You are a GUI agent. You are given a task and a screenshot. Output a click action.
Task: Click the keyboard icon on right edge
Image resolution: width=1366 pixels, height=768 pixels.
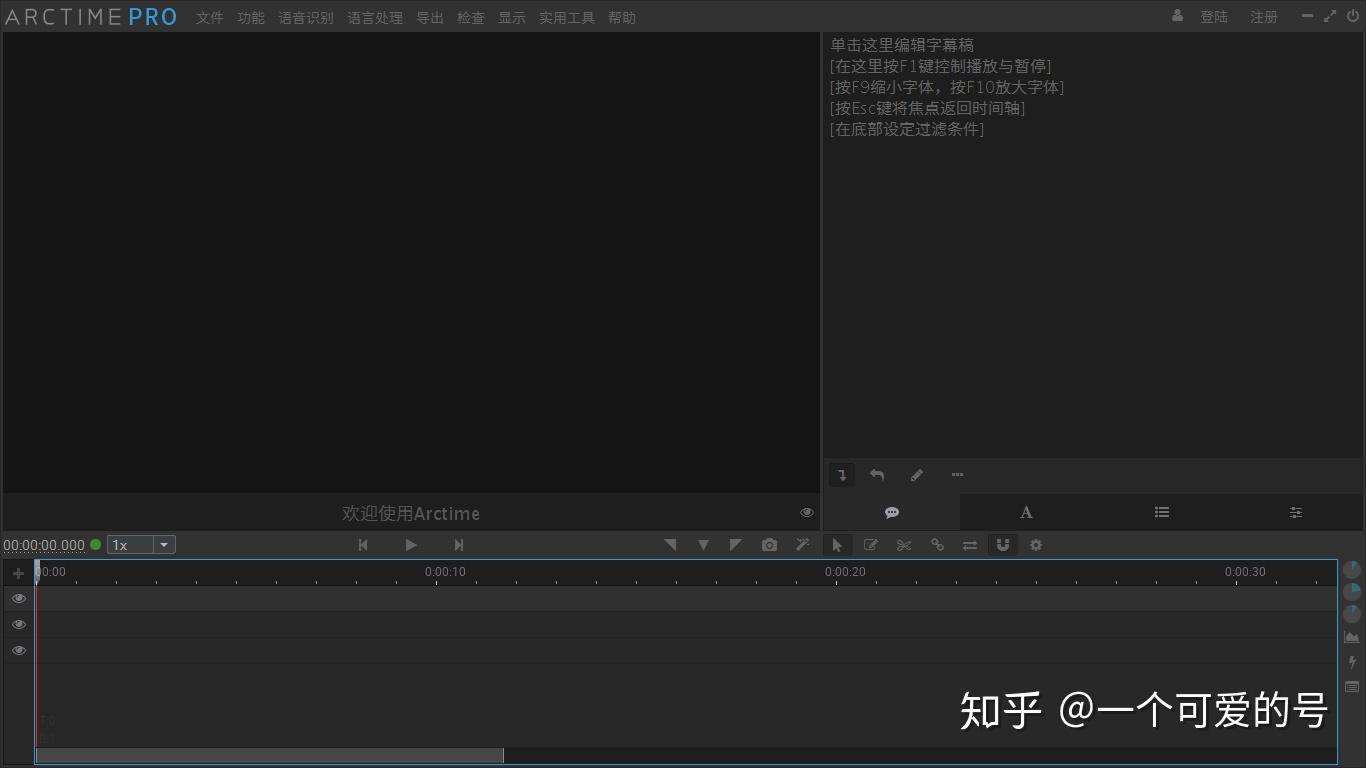coord(1352,688)
